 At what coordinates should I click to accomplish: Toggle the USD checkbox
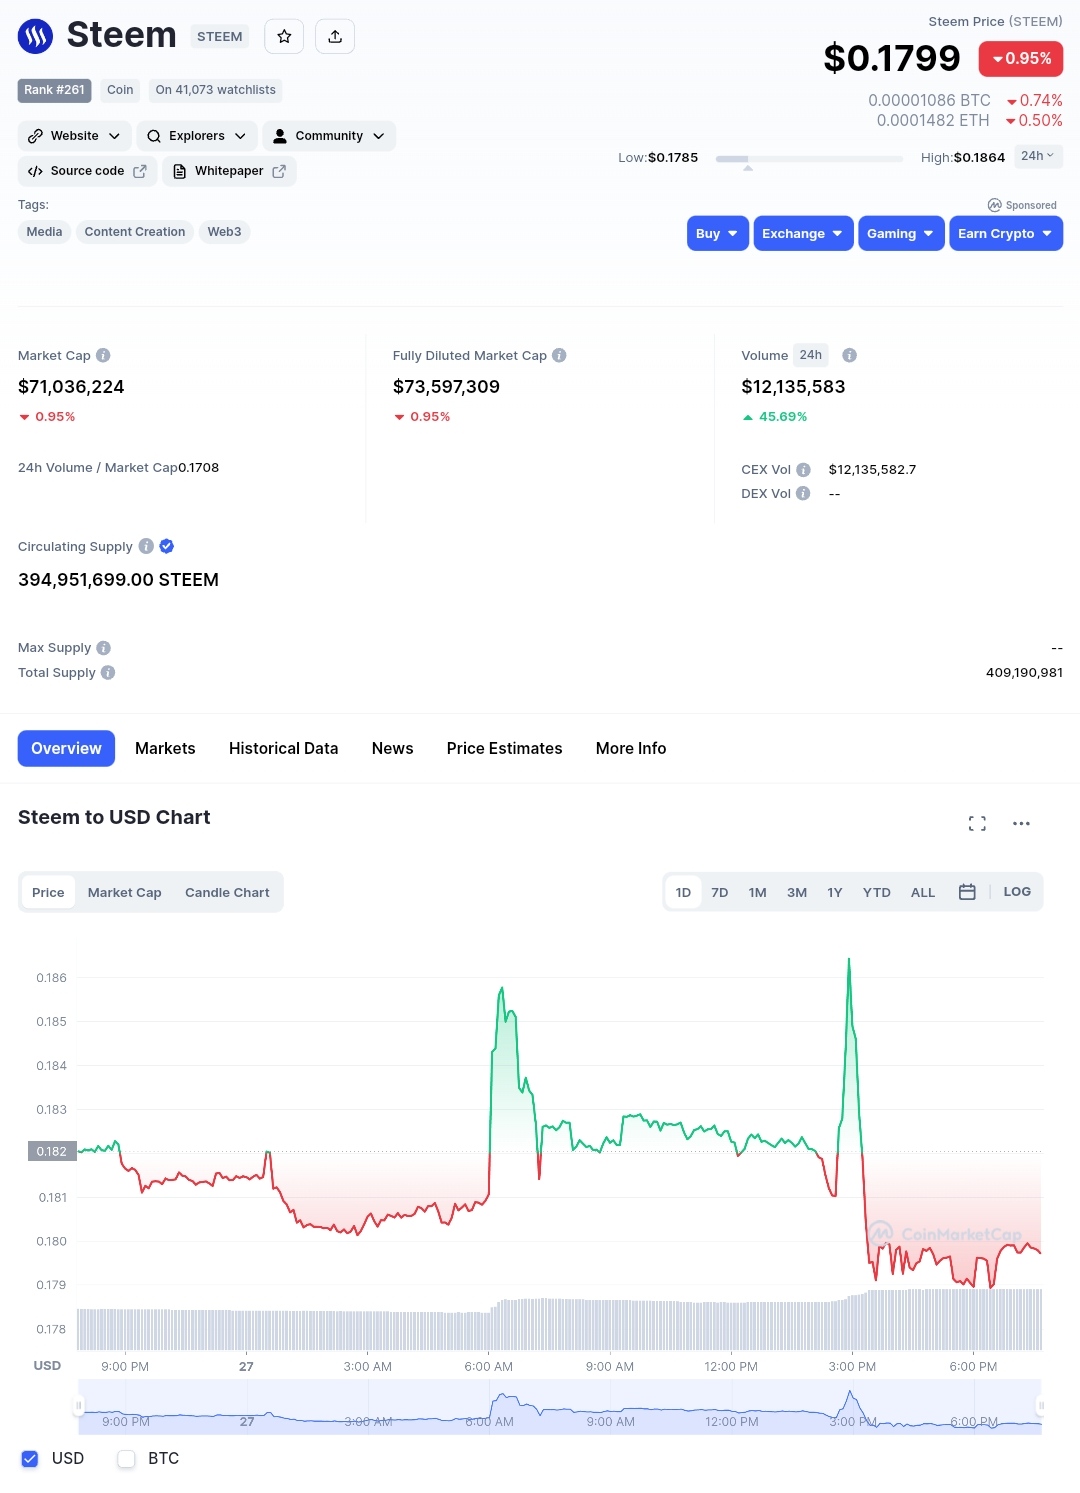tap(30, 1459)
